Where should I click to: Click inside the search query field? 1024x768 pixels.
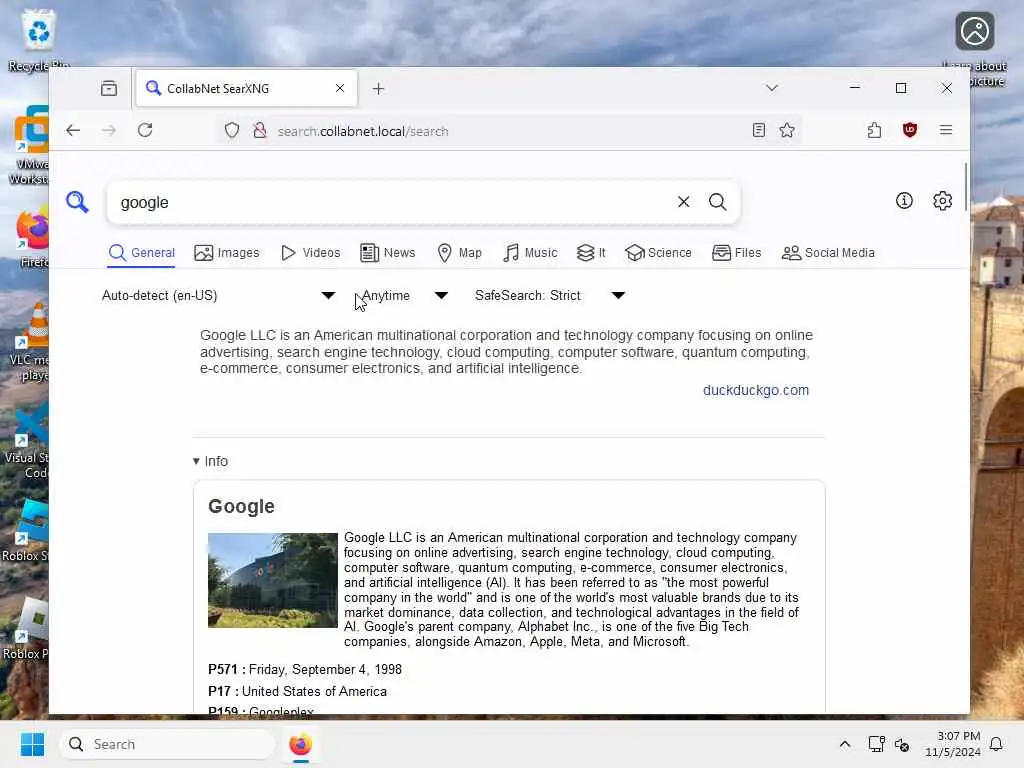point(392,202)
